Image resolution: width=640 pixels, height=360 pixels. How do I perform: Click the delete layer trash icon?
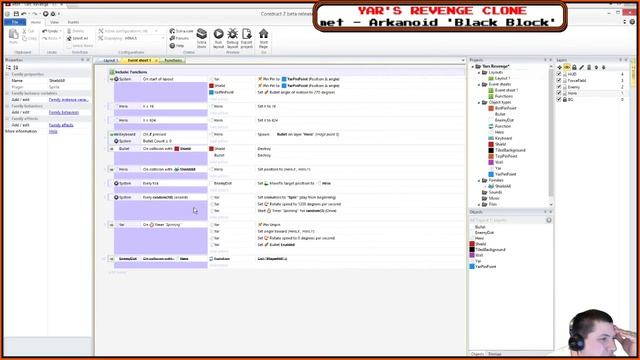click(589, 67)
